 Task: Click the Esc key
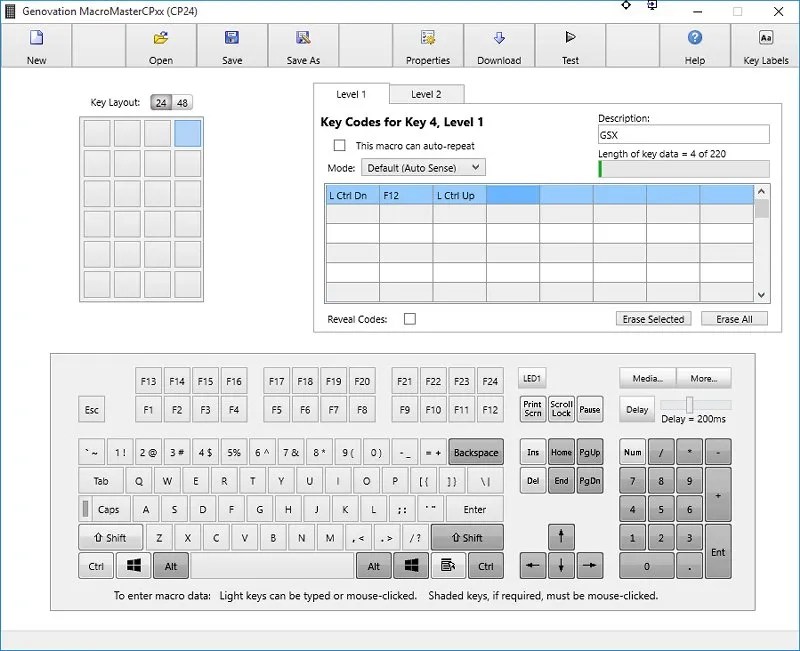92,409
